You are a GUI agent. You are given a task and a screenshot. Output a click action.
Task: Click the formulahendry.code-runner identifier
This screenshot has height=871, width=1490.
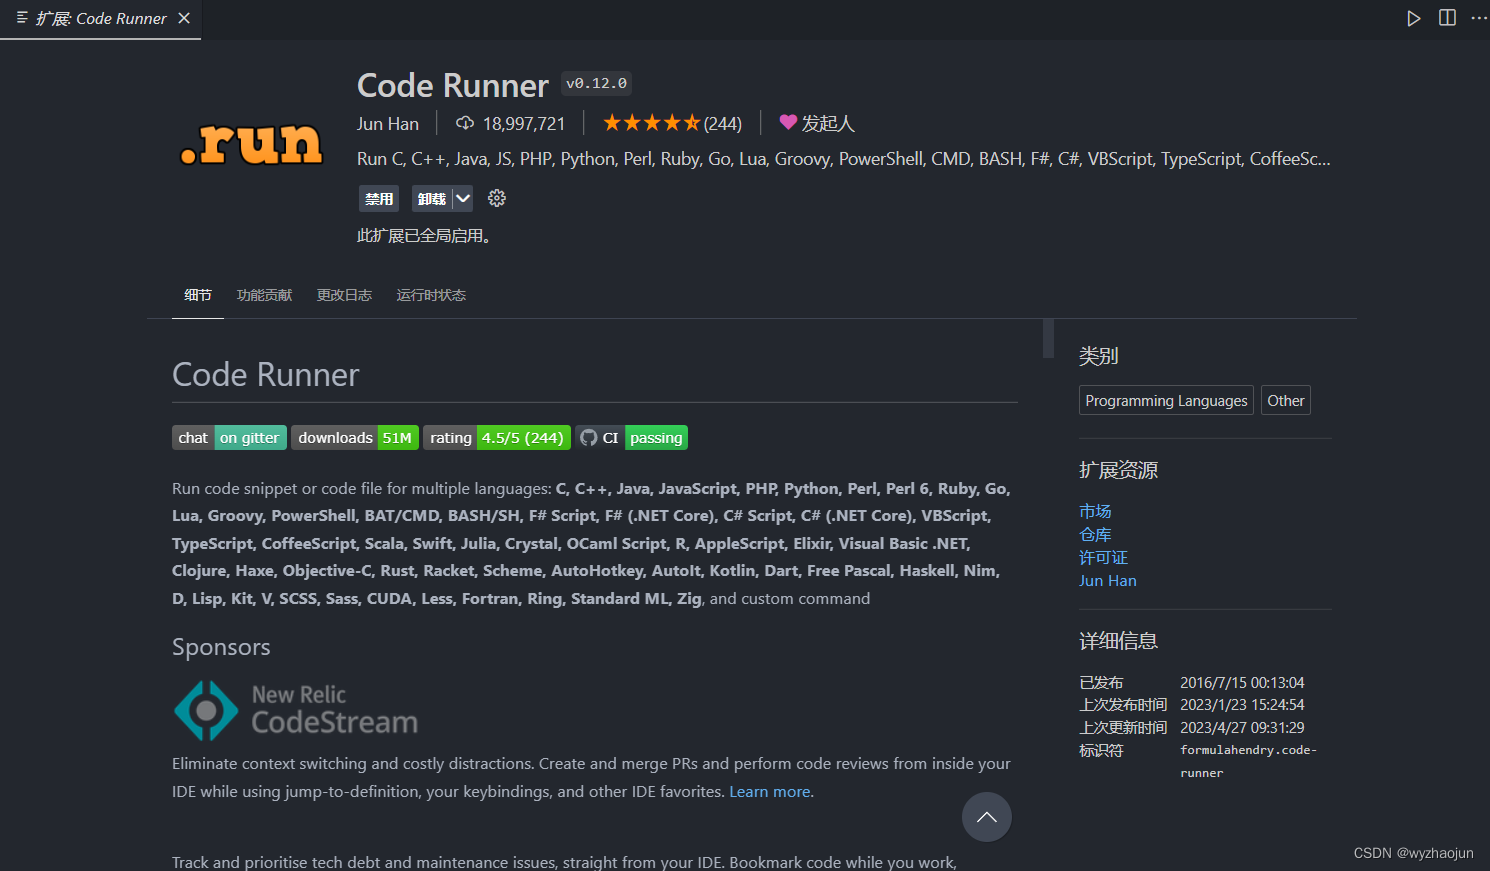tap(1248, 761)
